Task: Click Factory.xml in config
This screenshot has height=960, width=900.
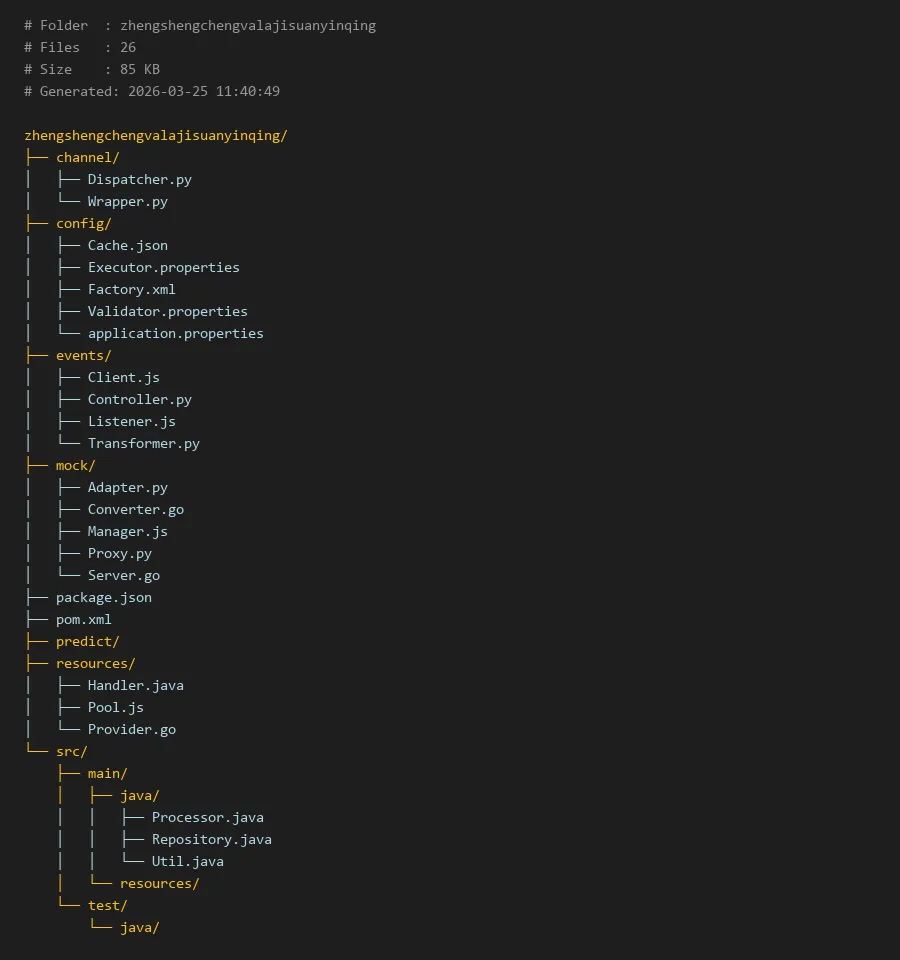Action: tap(131, 289)
